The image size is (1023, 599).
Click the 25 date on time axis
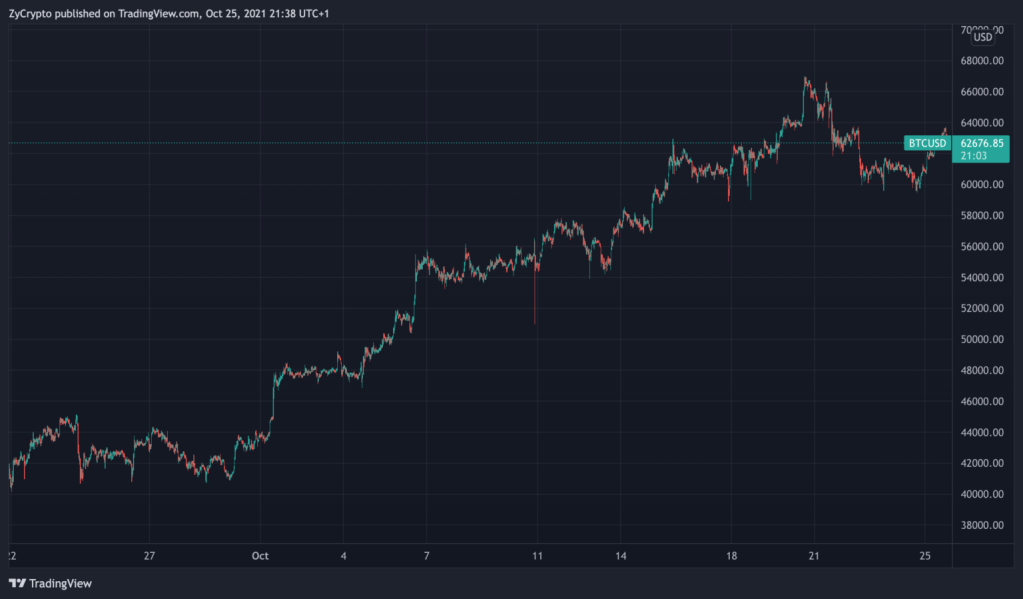pos(925,555)
